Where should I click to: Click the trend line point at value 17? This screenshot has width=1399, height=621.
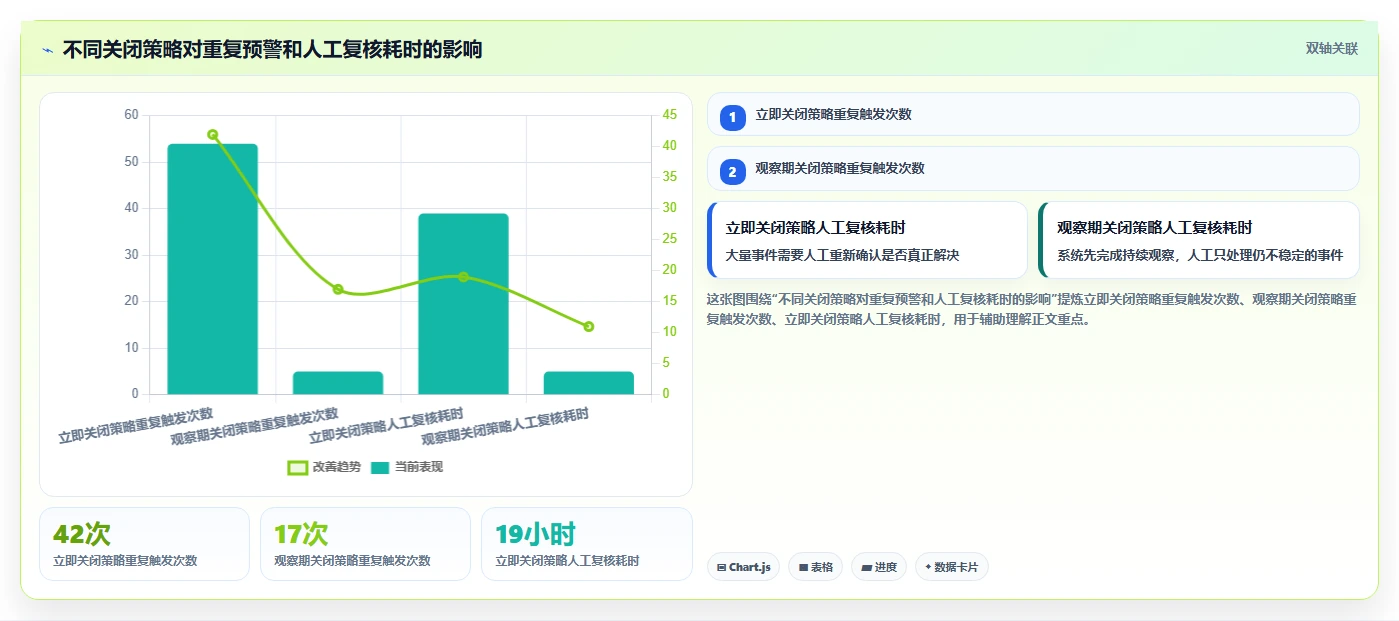pyautogui.click(x=338, y=289)
